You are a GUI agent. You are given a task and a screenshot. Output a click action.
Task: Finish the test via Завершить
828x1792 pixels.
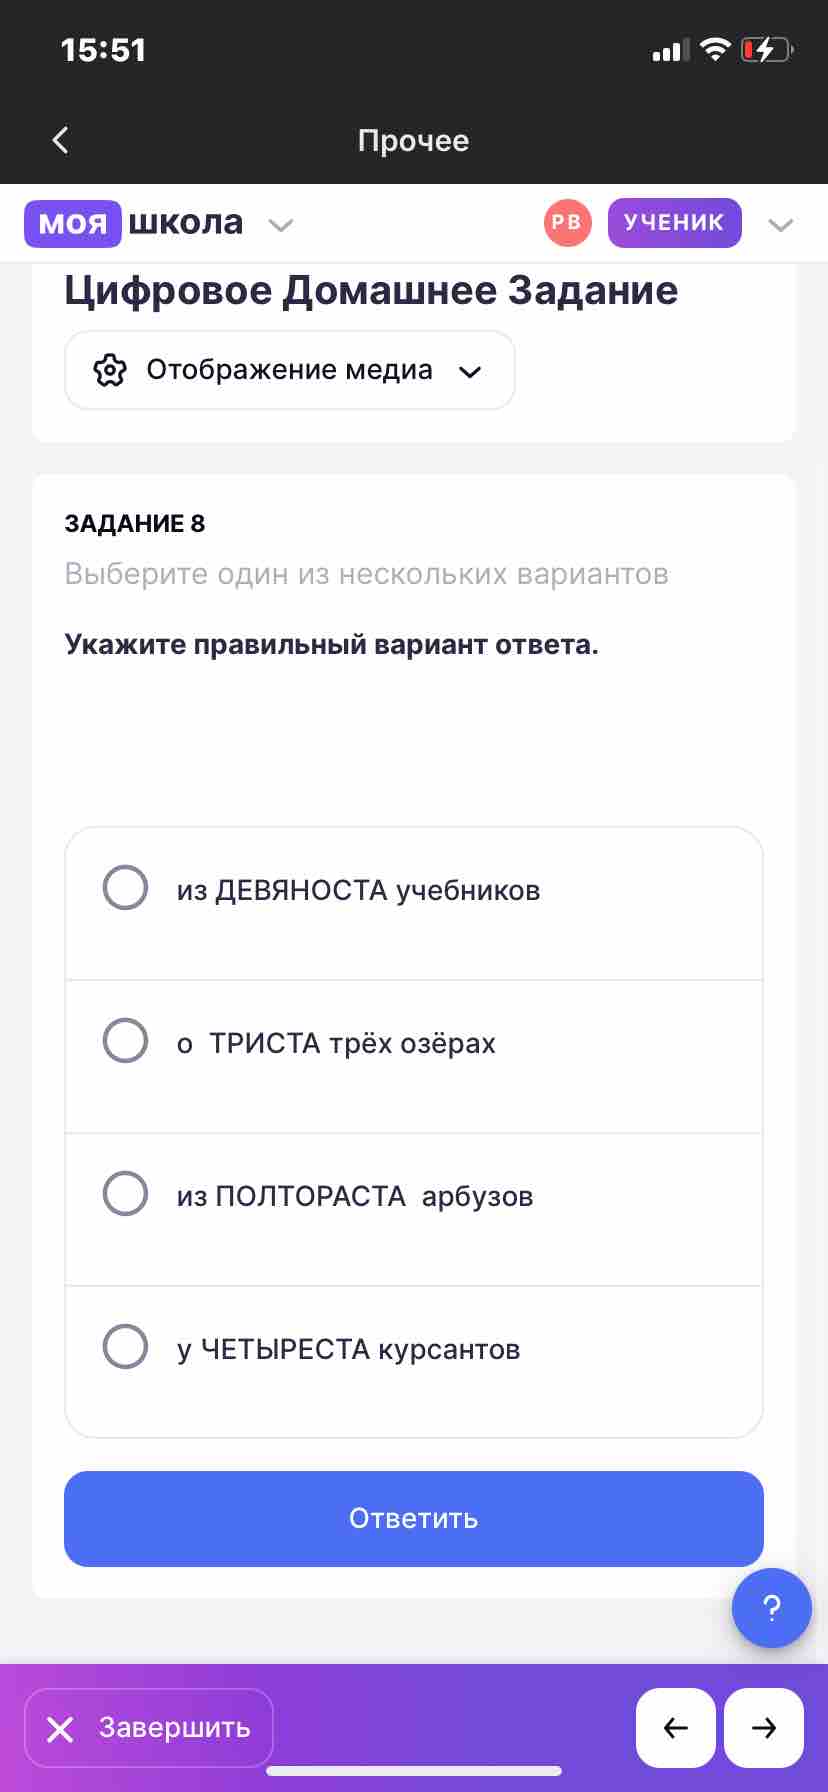149,1728
